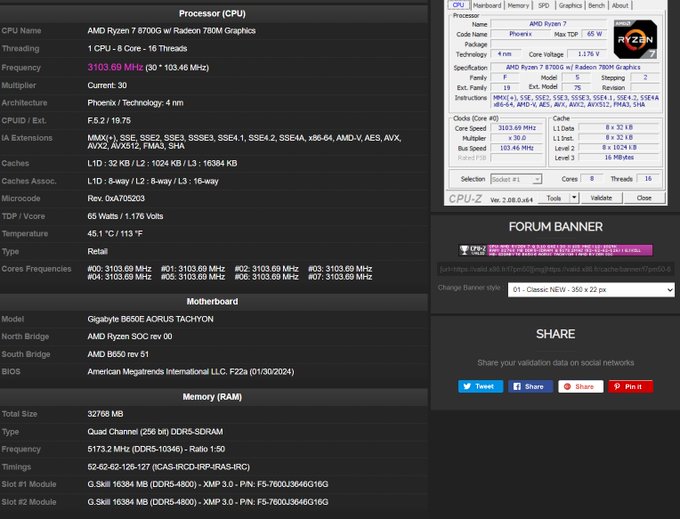Click the Pin it button

(x=631, y=386)
